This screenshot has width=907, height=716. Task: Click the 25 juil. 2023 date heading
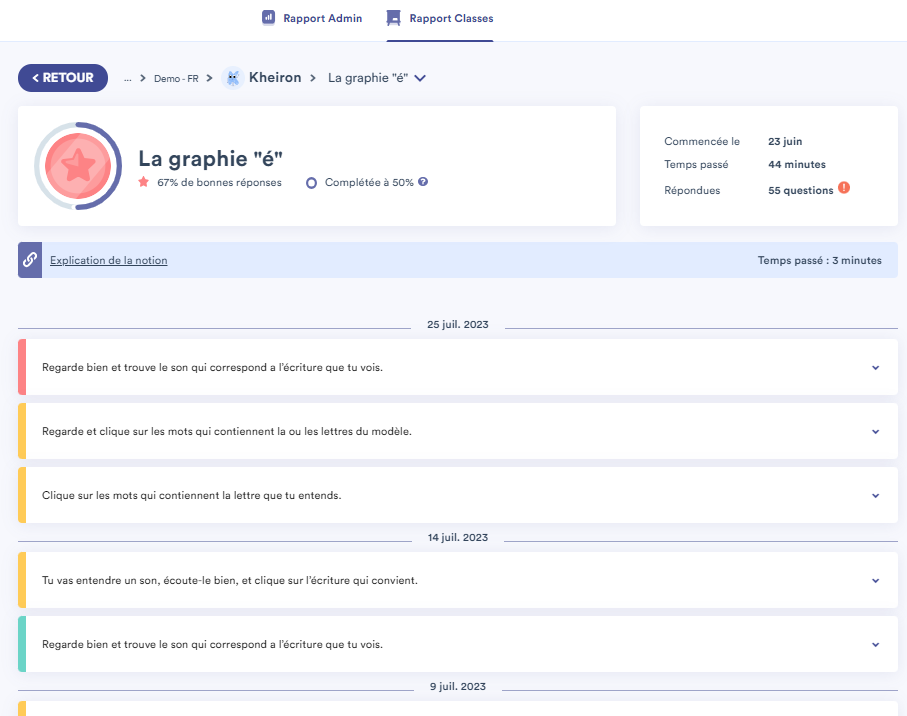click(458, 324)
